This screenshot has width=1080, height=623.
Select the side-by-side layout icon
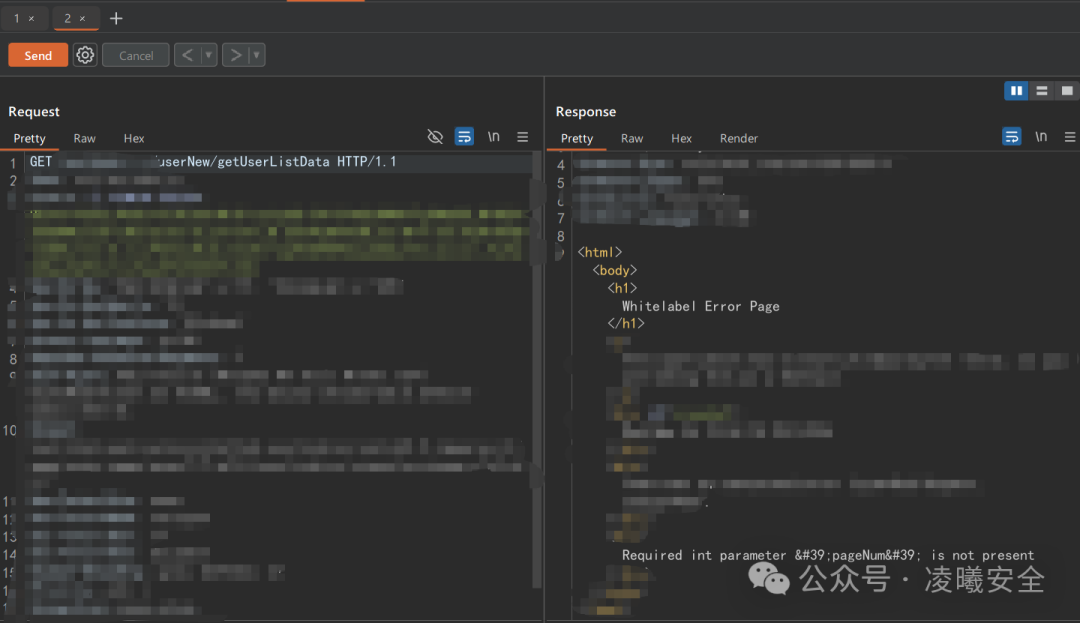click(1017, 91)
